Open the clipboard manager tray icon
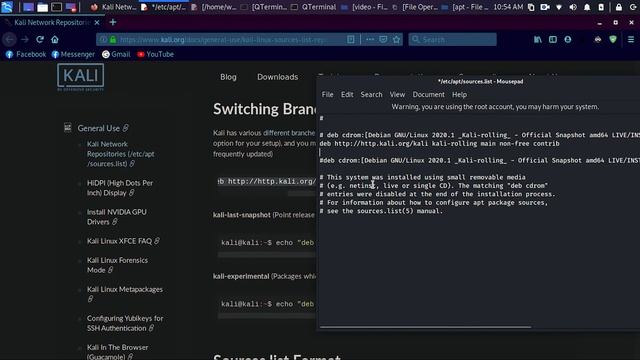Viewport: 640px width, 360px height. click(x=531, y=7)
